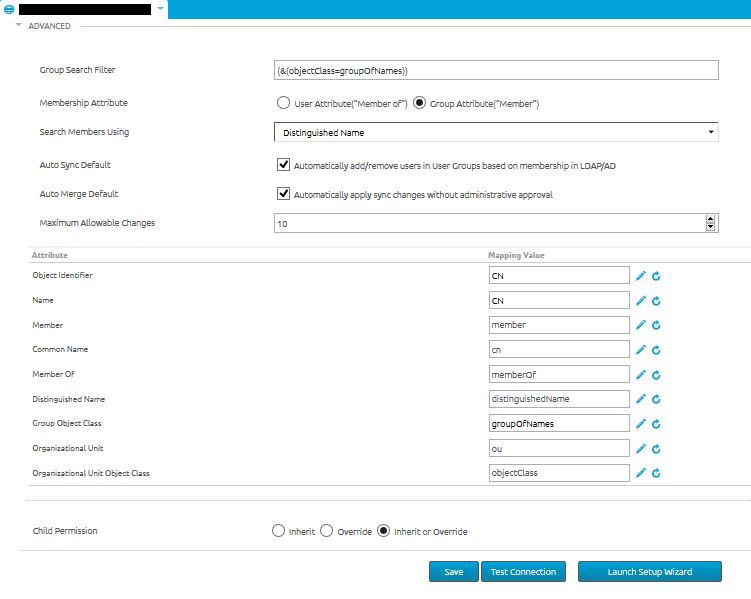This screenshot has width=751, height=599.
Task: Reset the Organizational Unit Object Class mapping
Action: (x=657, y=473)
